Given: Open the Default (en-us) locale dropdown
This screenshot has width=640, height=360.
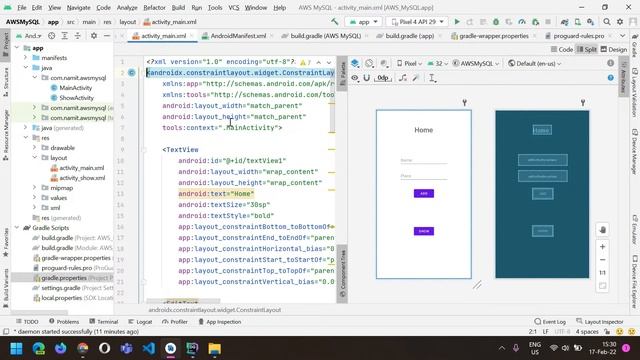Looking at the screenshot, I should pos(535,63).
